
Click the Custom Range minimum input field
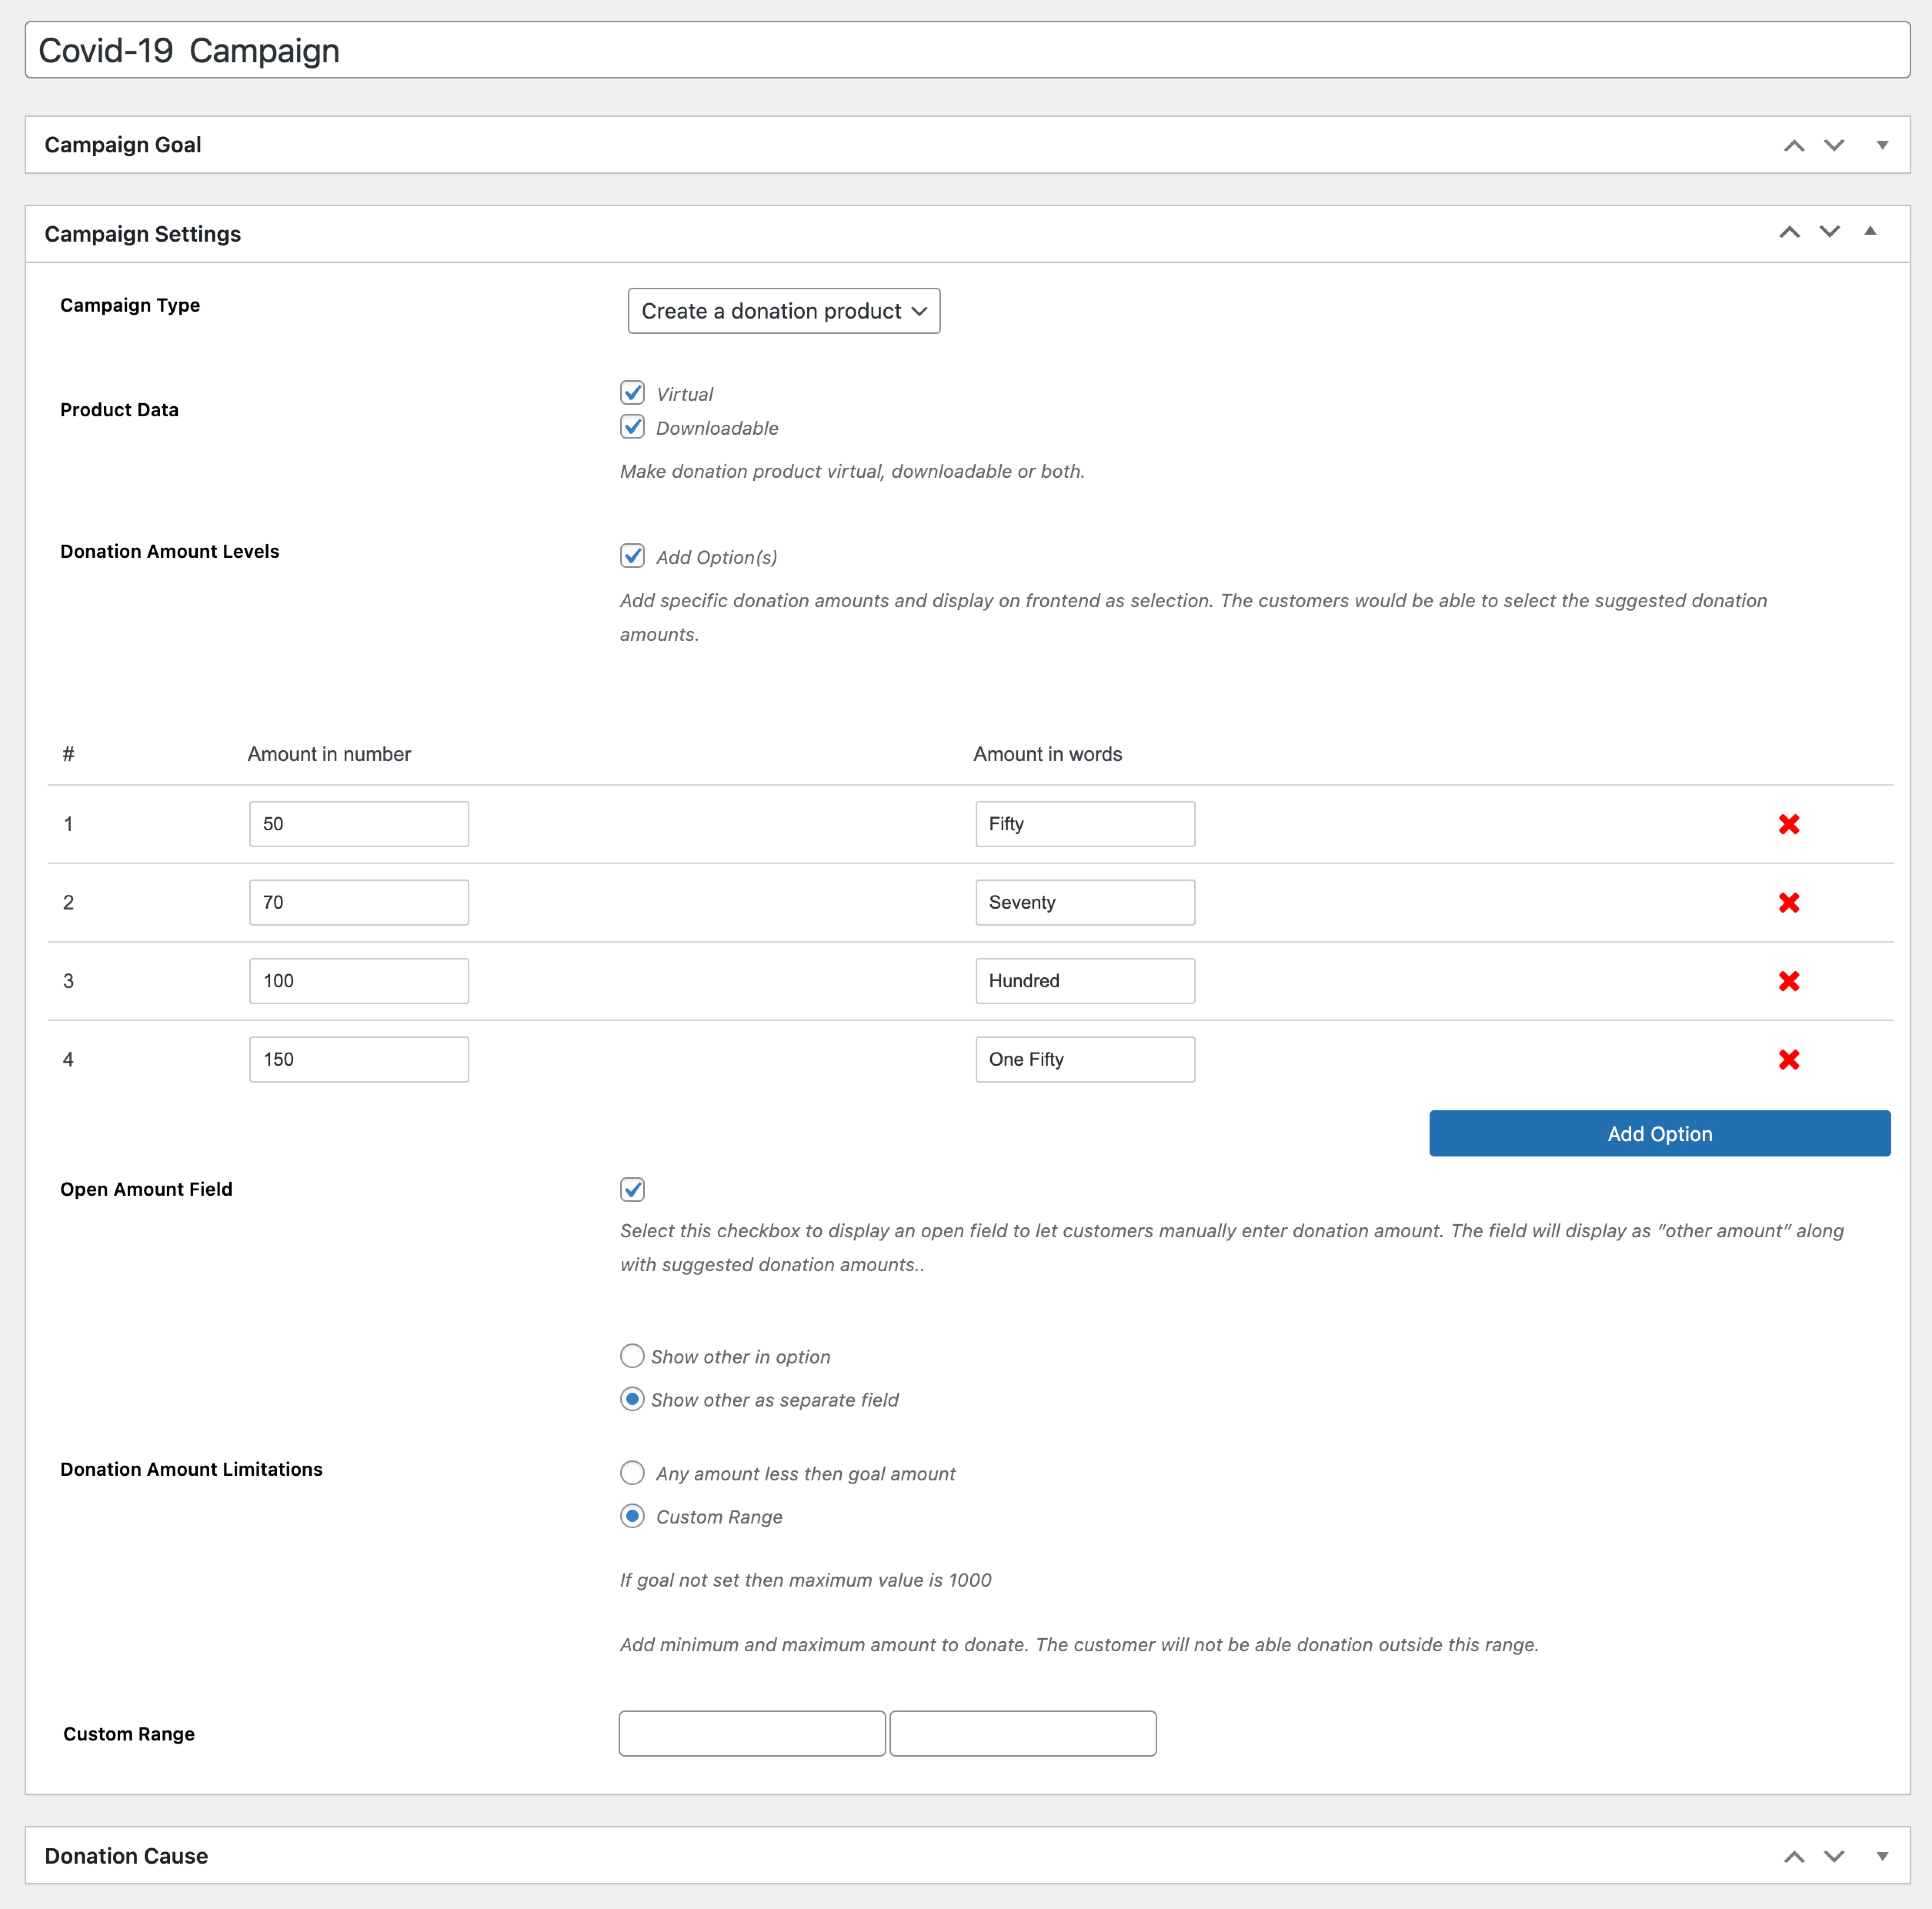click(x=752, y=1733)
